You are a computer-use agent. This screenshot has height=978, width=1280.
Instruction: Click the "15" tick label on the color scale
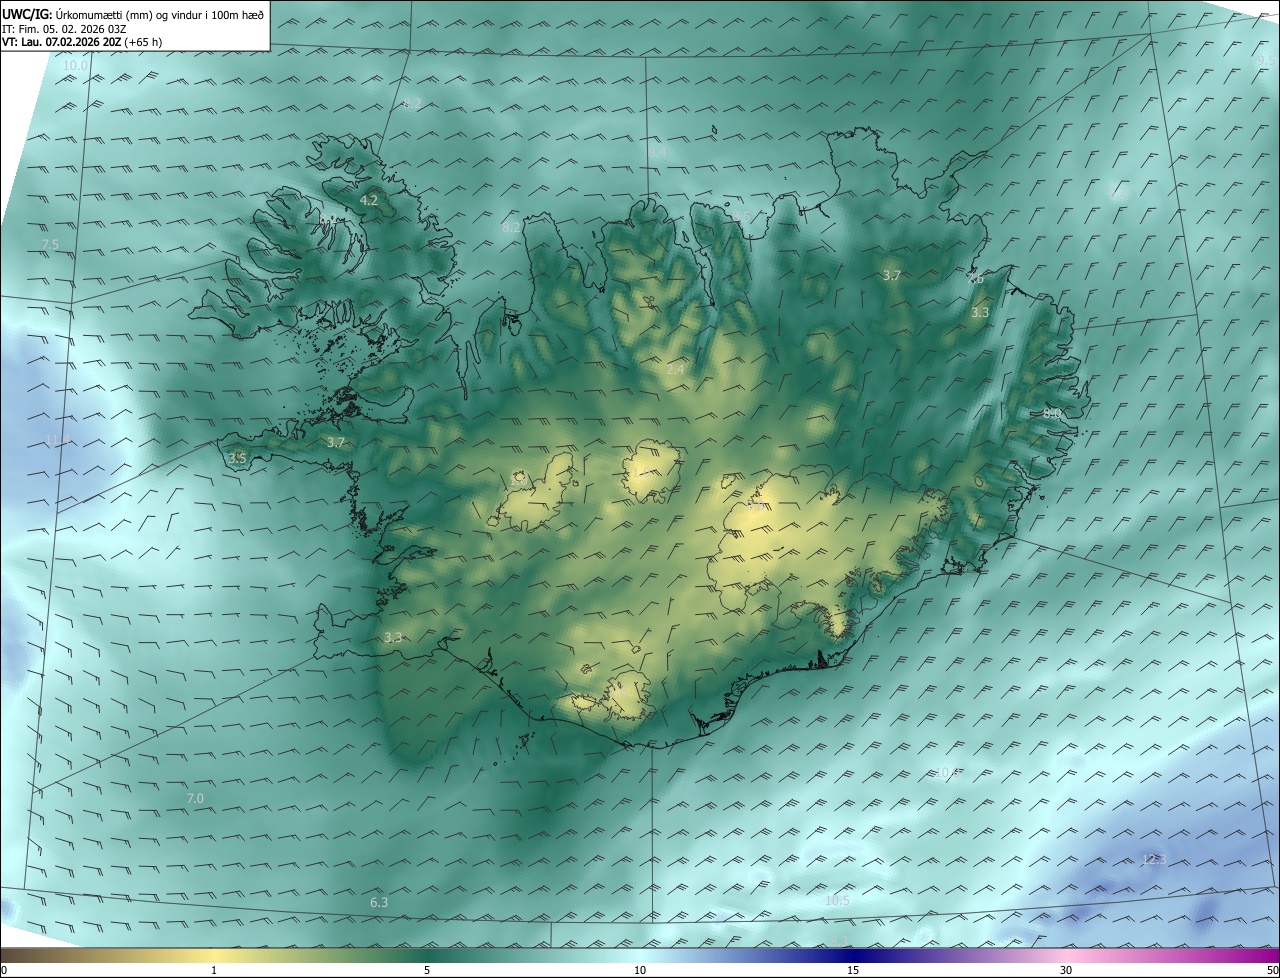(853, 970)
